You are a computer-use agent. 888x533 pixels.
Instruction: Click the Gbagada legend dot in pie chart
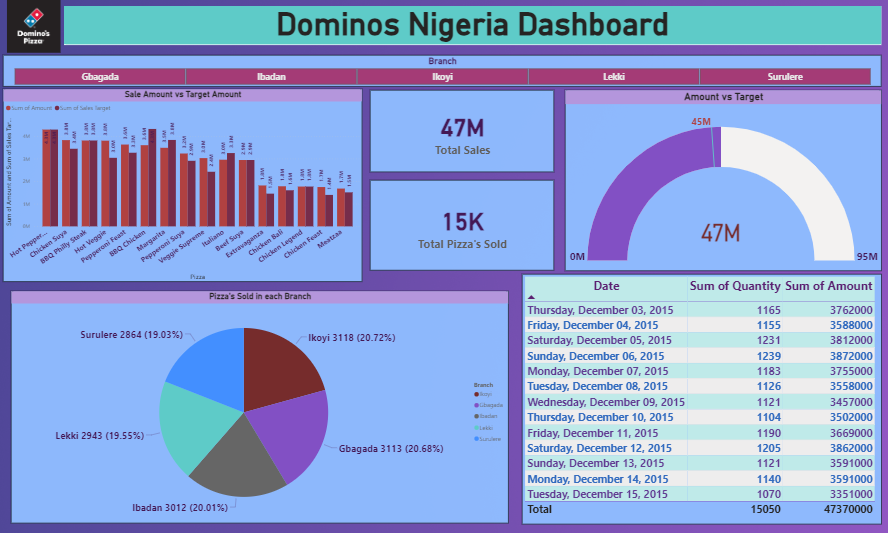[476, 405]
